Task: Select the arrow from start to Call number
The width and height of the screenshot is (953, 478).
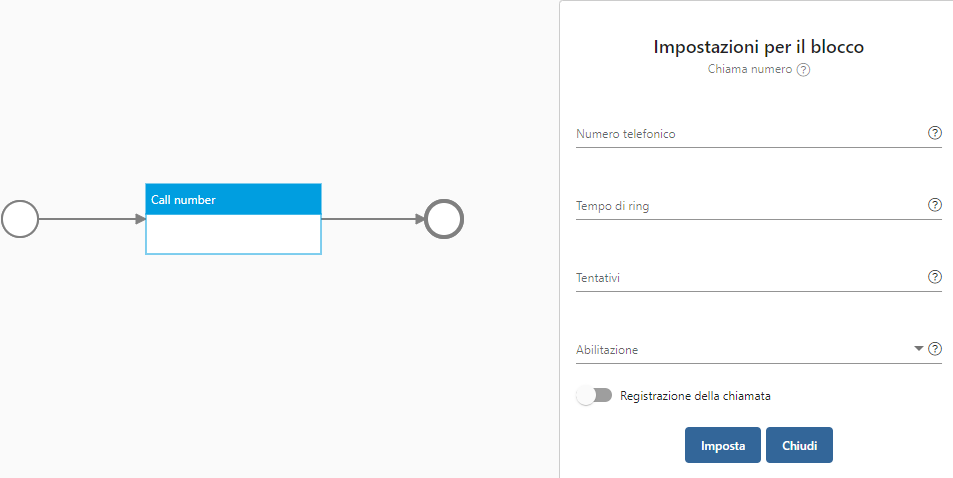Action: pos(92,219)
